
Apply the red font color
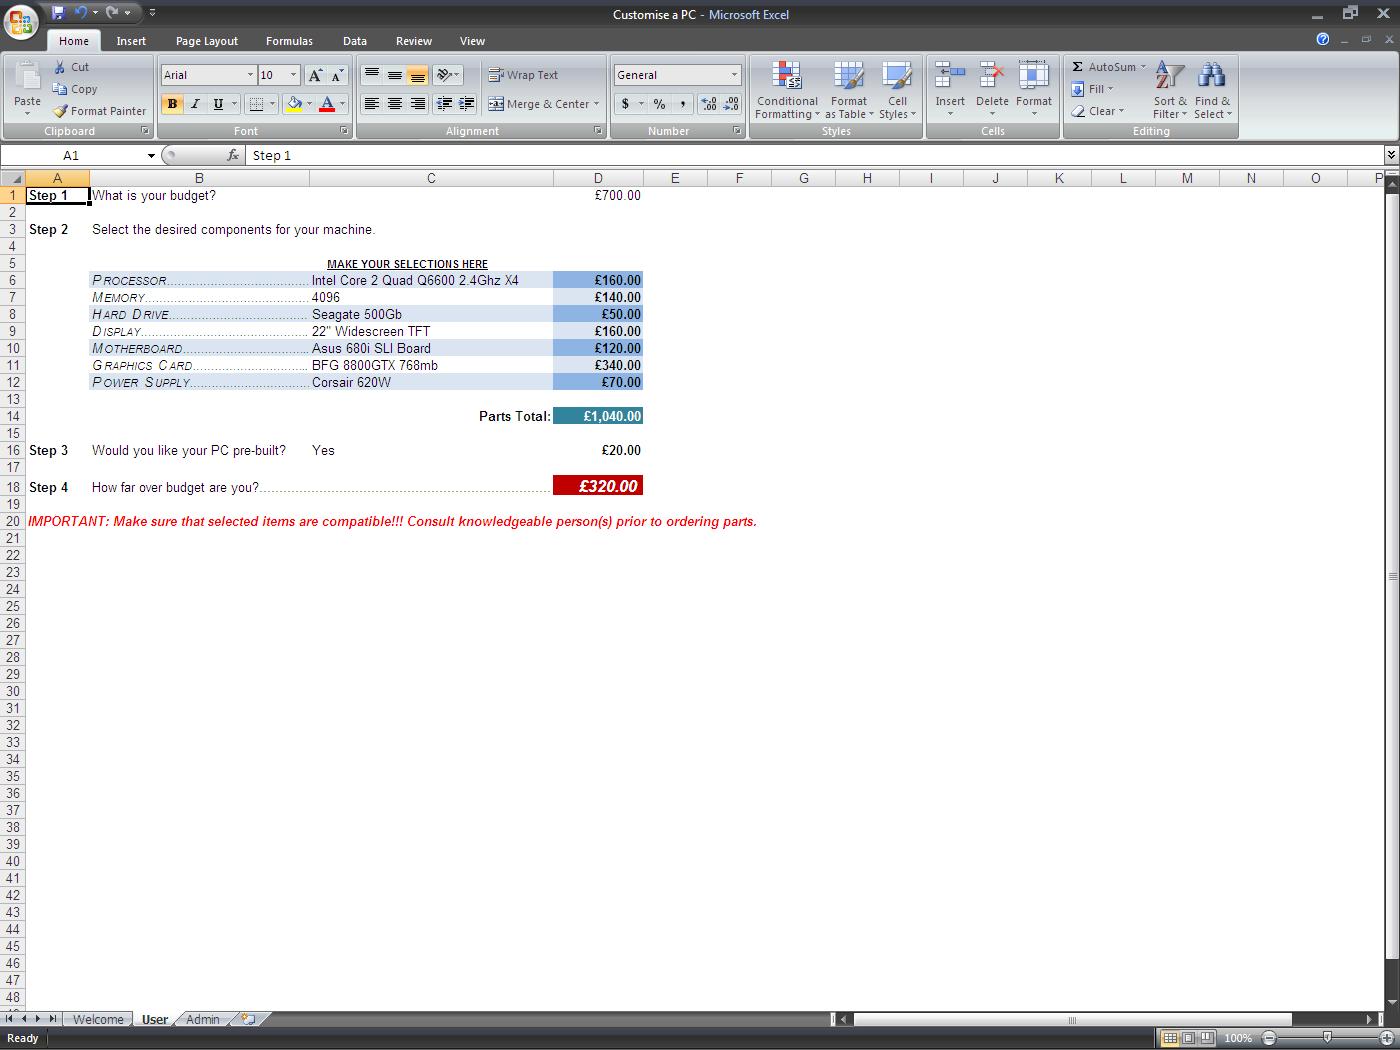coord(326,104)
